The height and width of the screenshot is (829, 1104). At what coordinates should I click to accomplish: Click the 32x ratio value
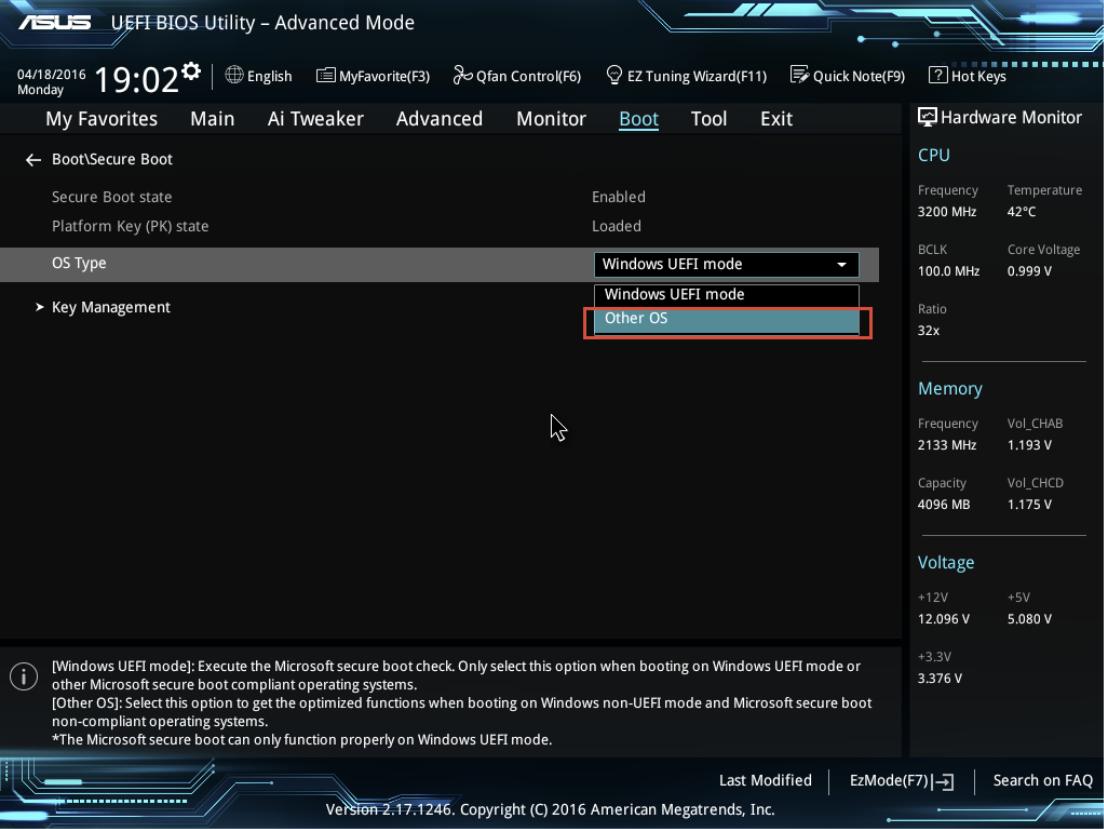coord(929,331)
